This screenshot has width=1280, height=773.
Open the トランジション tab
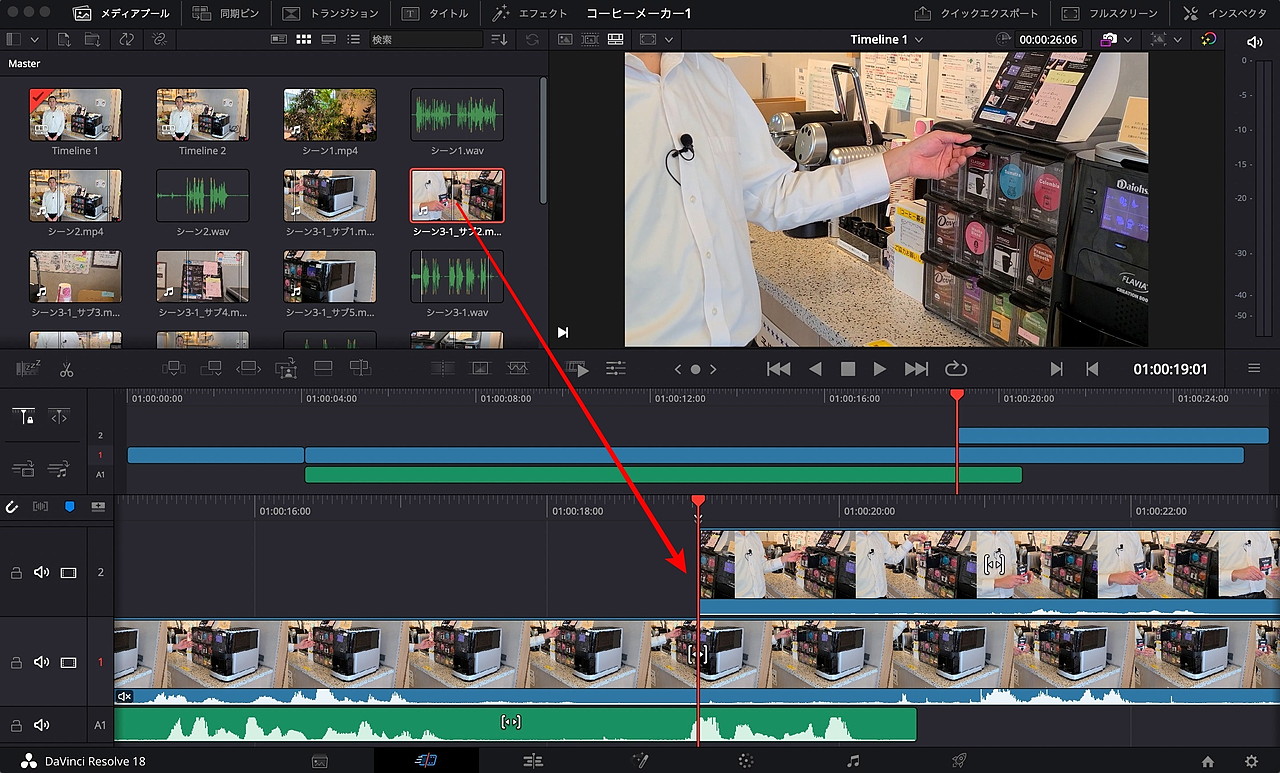click(x=329, y=13)
